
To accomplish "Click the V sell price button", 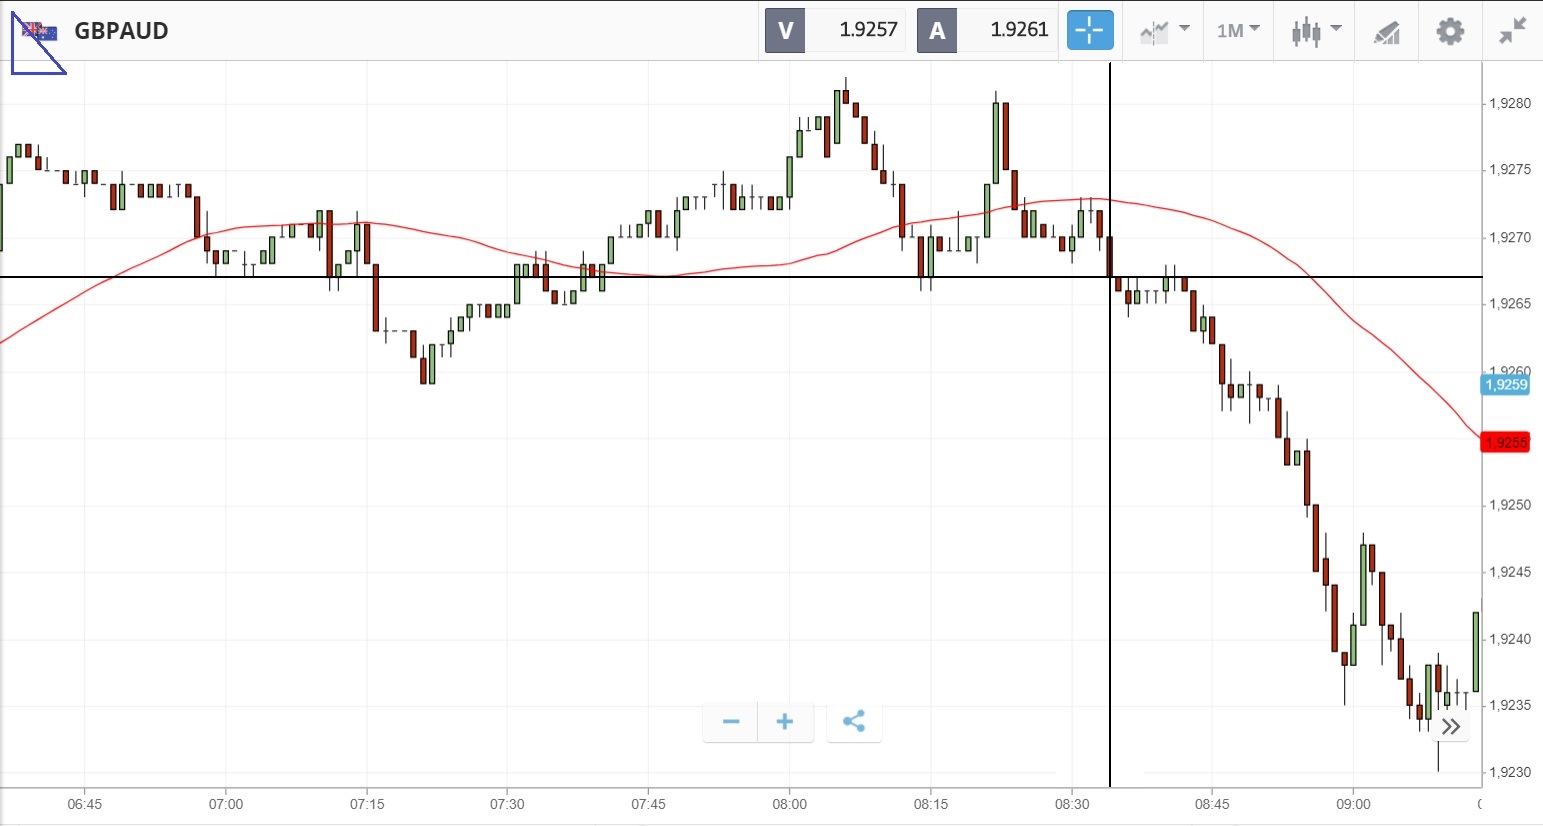I will (835, 30).
